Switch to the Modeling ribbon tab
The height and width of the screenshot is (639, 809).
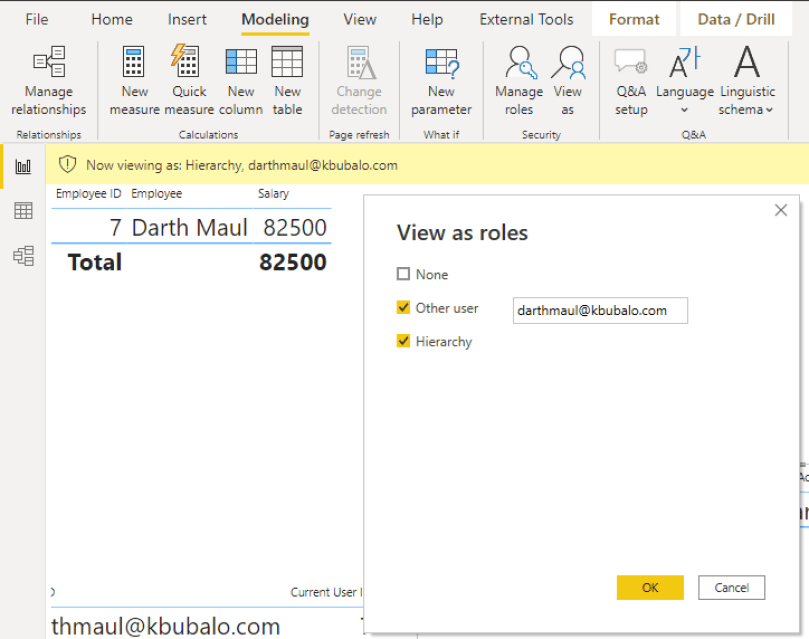(274, 18)
